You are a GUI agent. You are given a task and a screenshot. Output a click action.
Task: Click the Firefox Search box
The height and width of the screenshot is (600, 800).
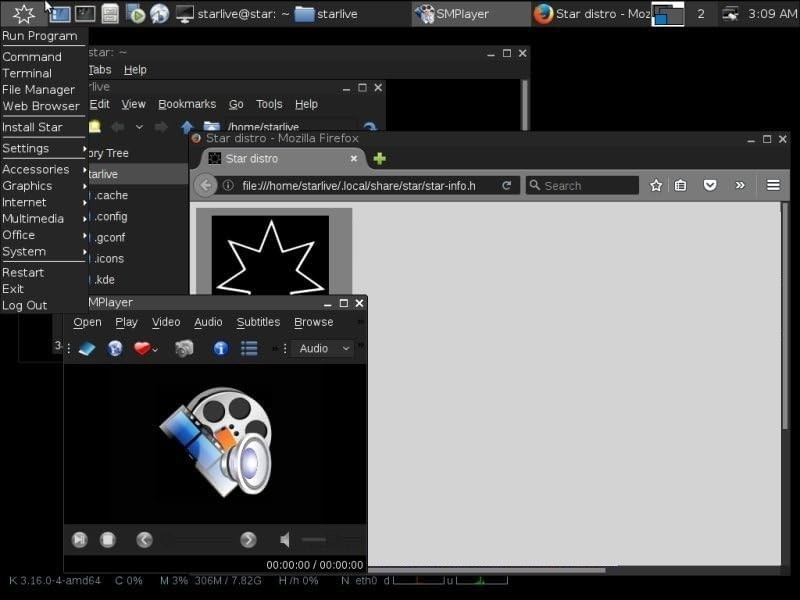583,186
